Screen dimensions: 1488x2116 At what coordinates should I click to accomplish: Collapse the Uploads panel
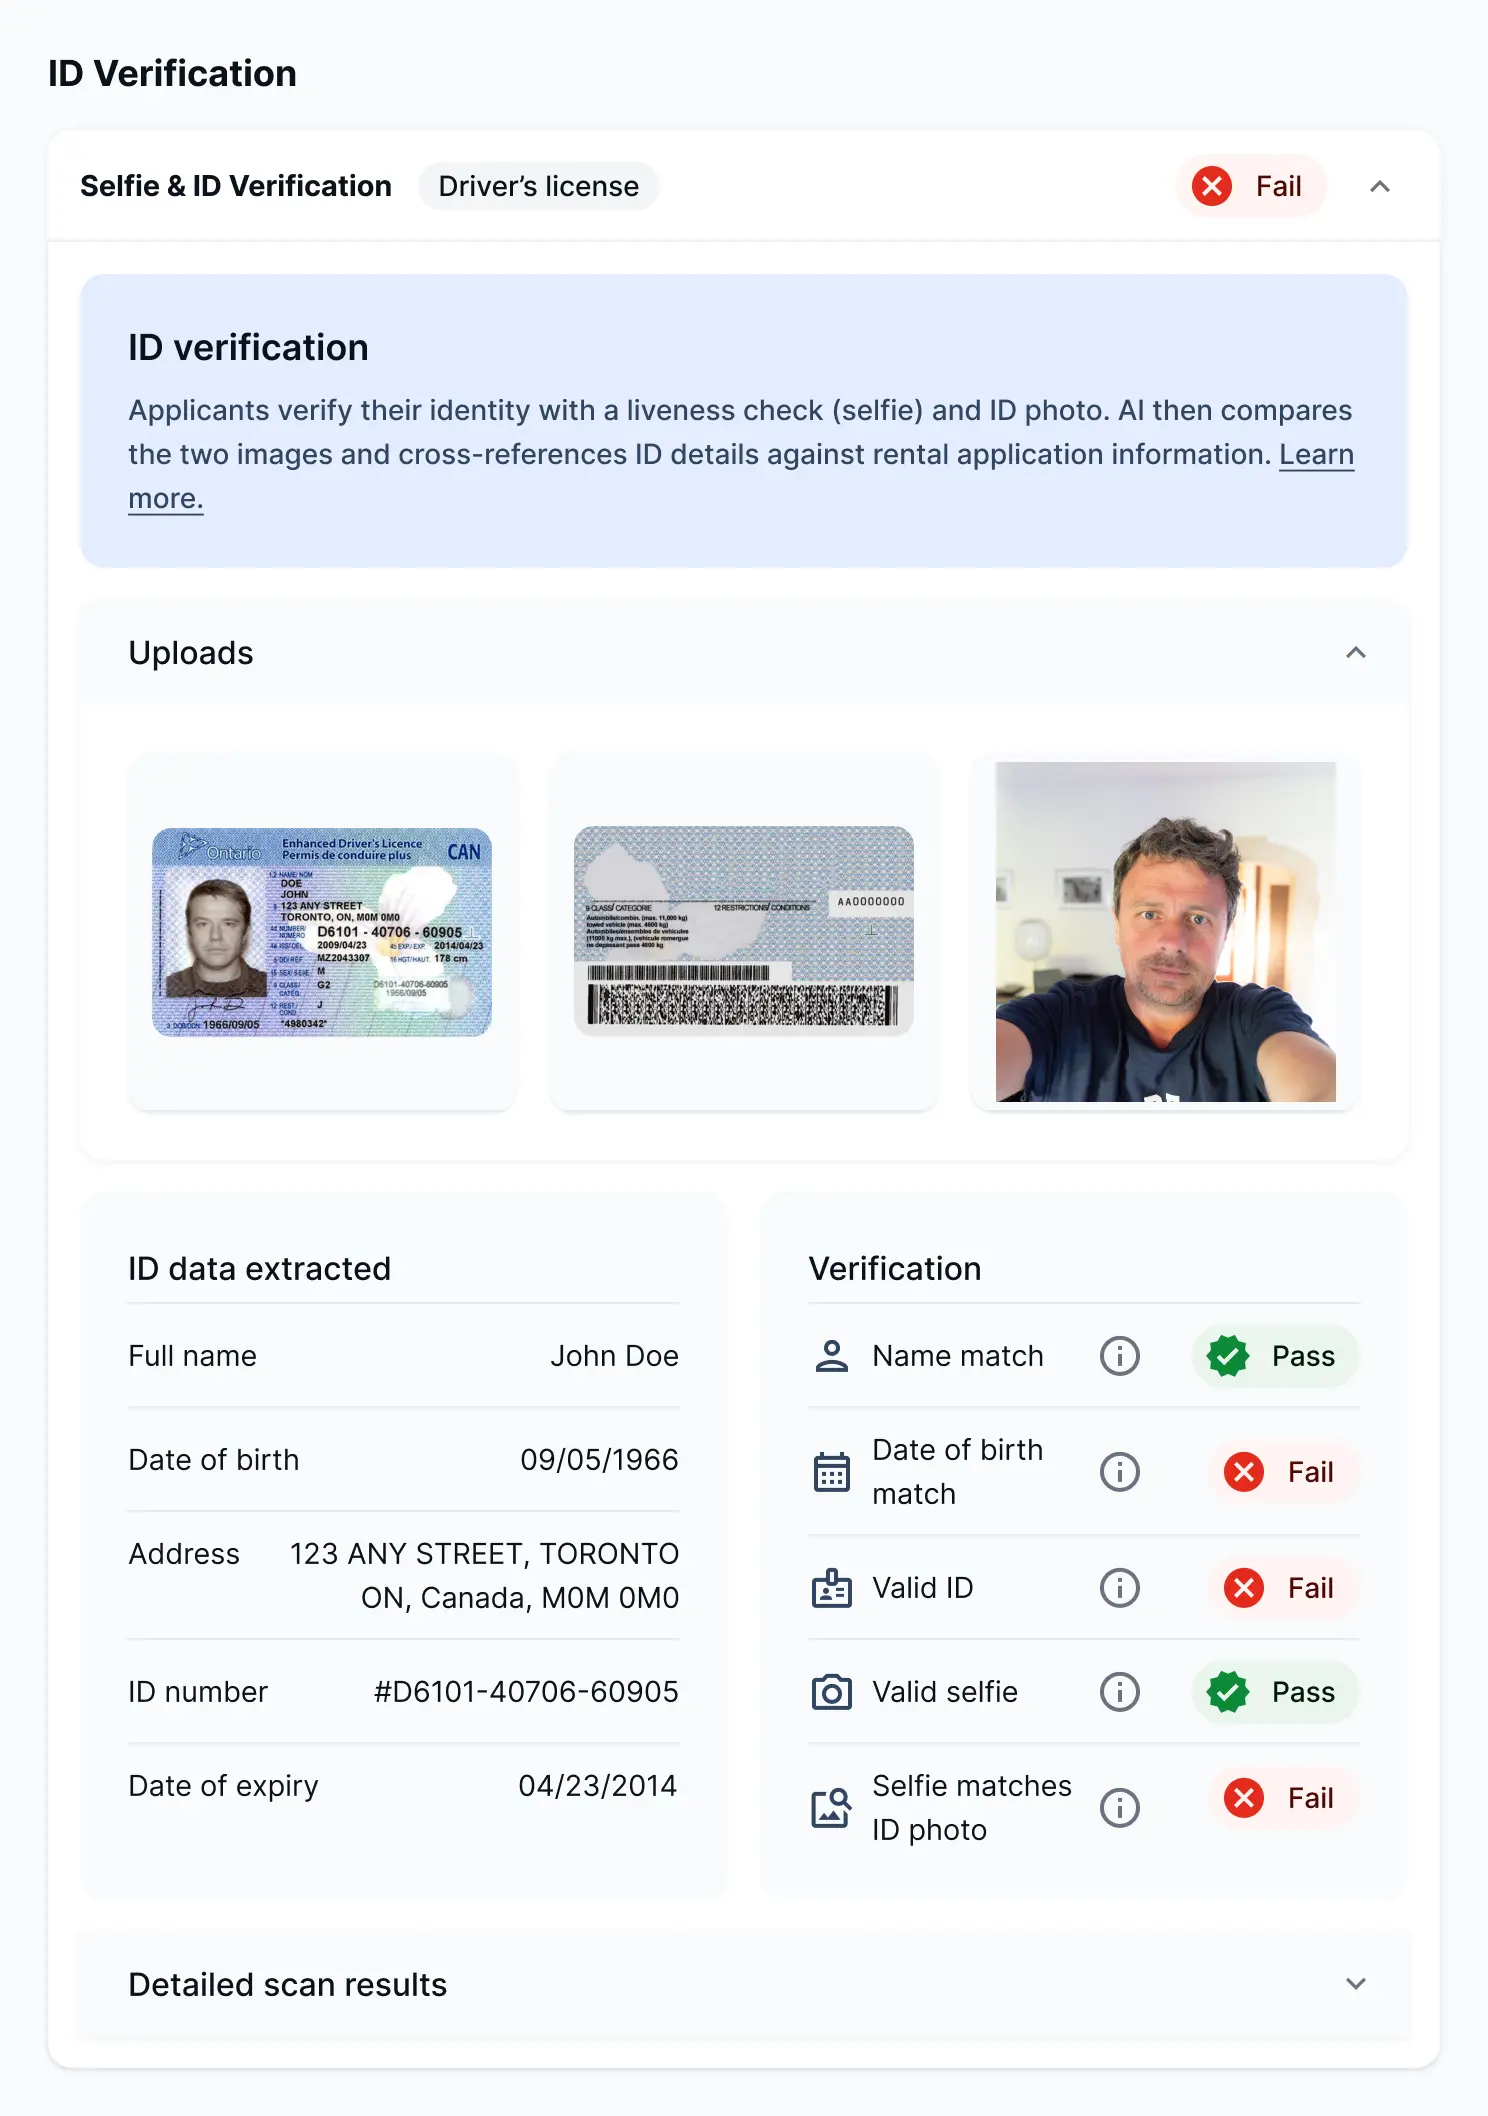(x=1355, y=653)
